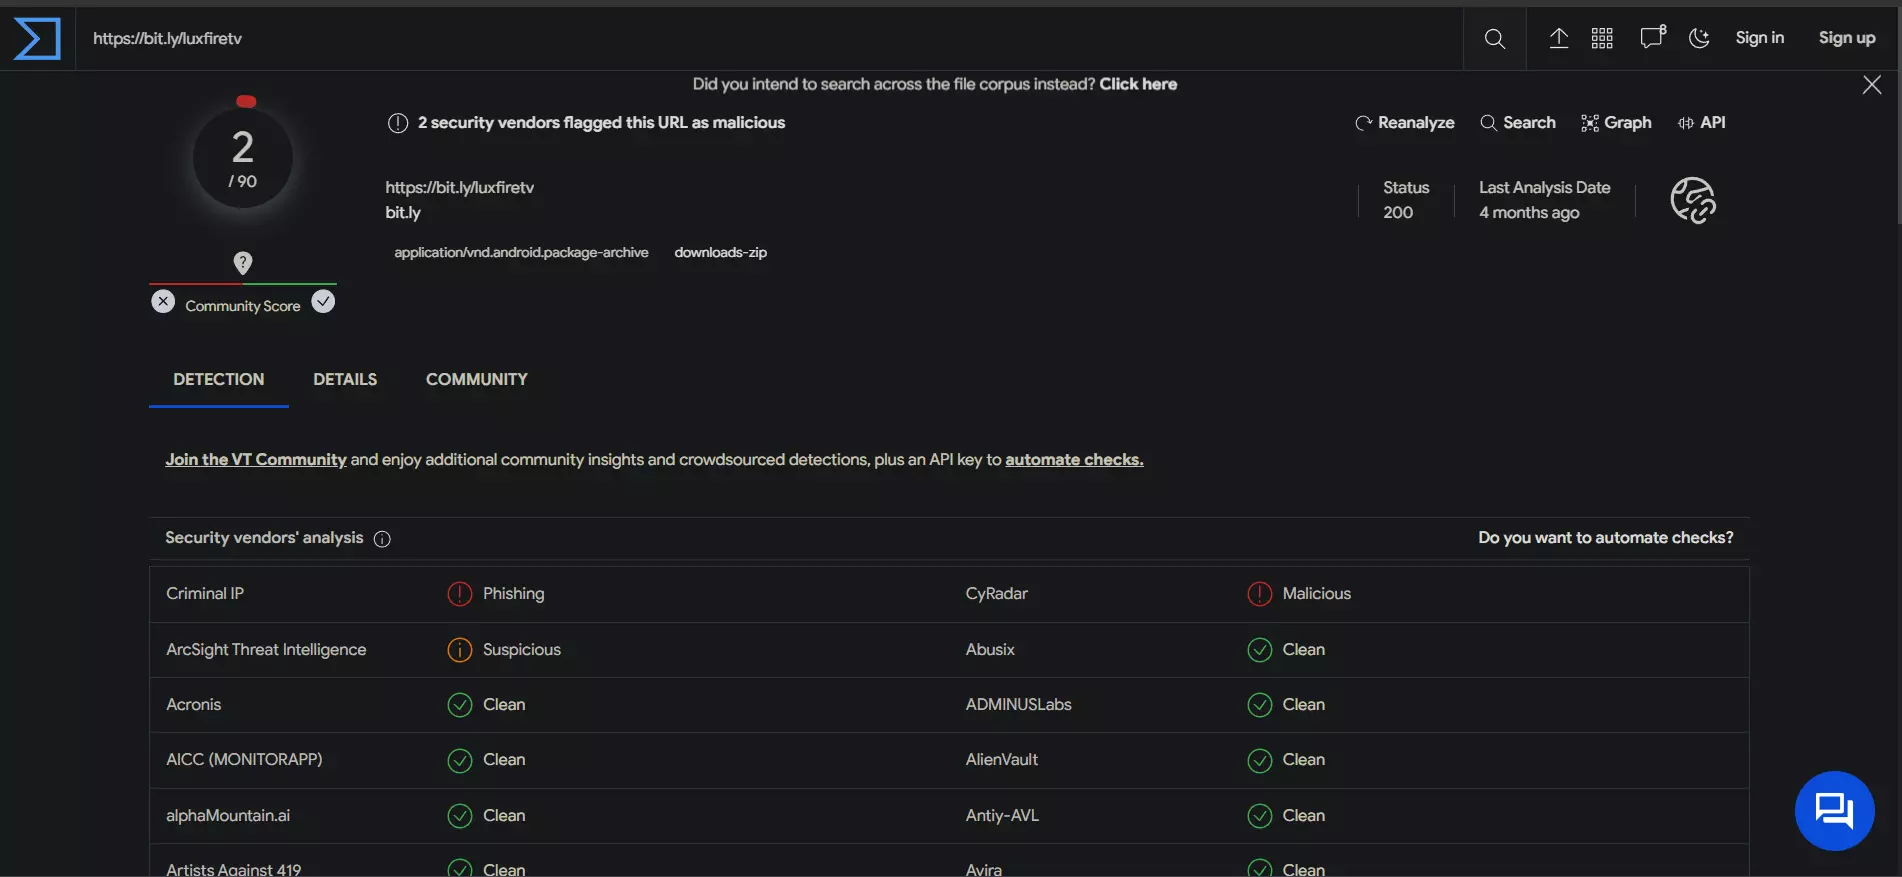Click Acronis Clean check icon
The height and width of the screenshot is (877, 1902).
point(459,705)
